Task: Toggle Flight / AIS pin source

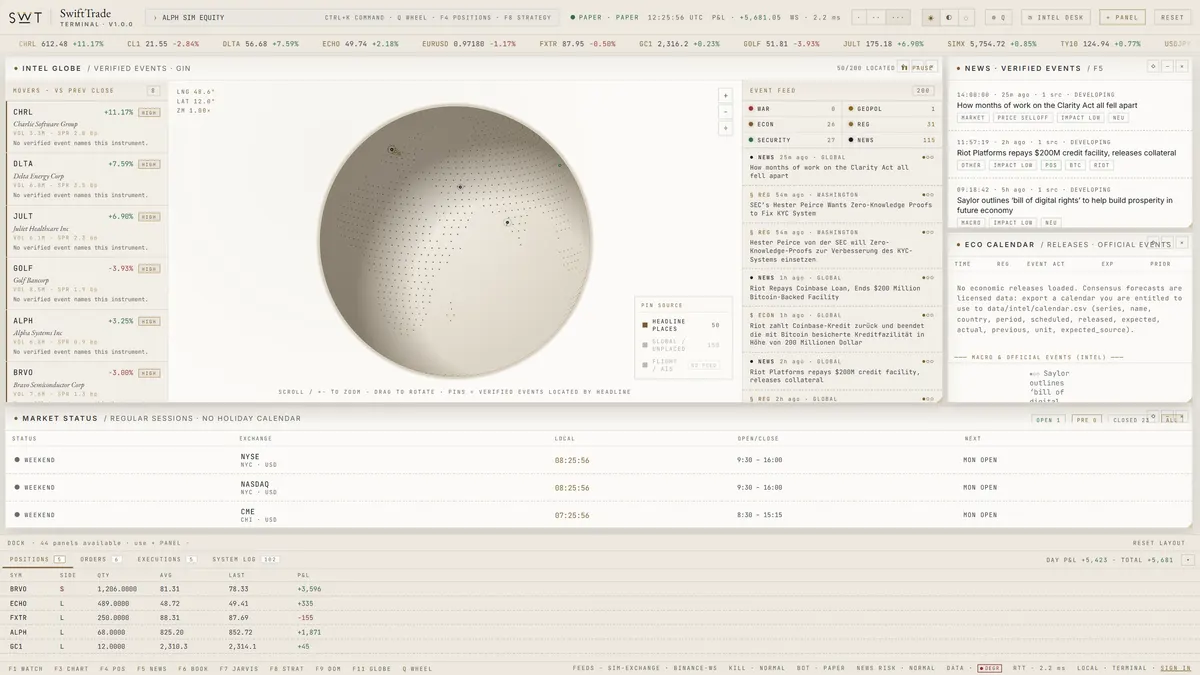Action: (x=681, y=365)
